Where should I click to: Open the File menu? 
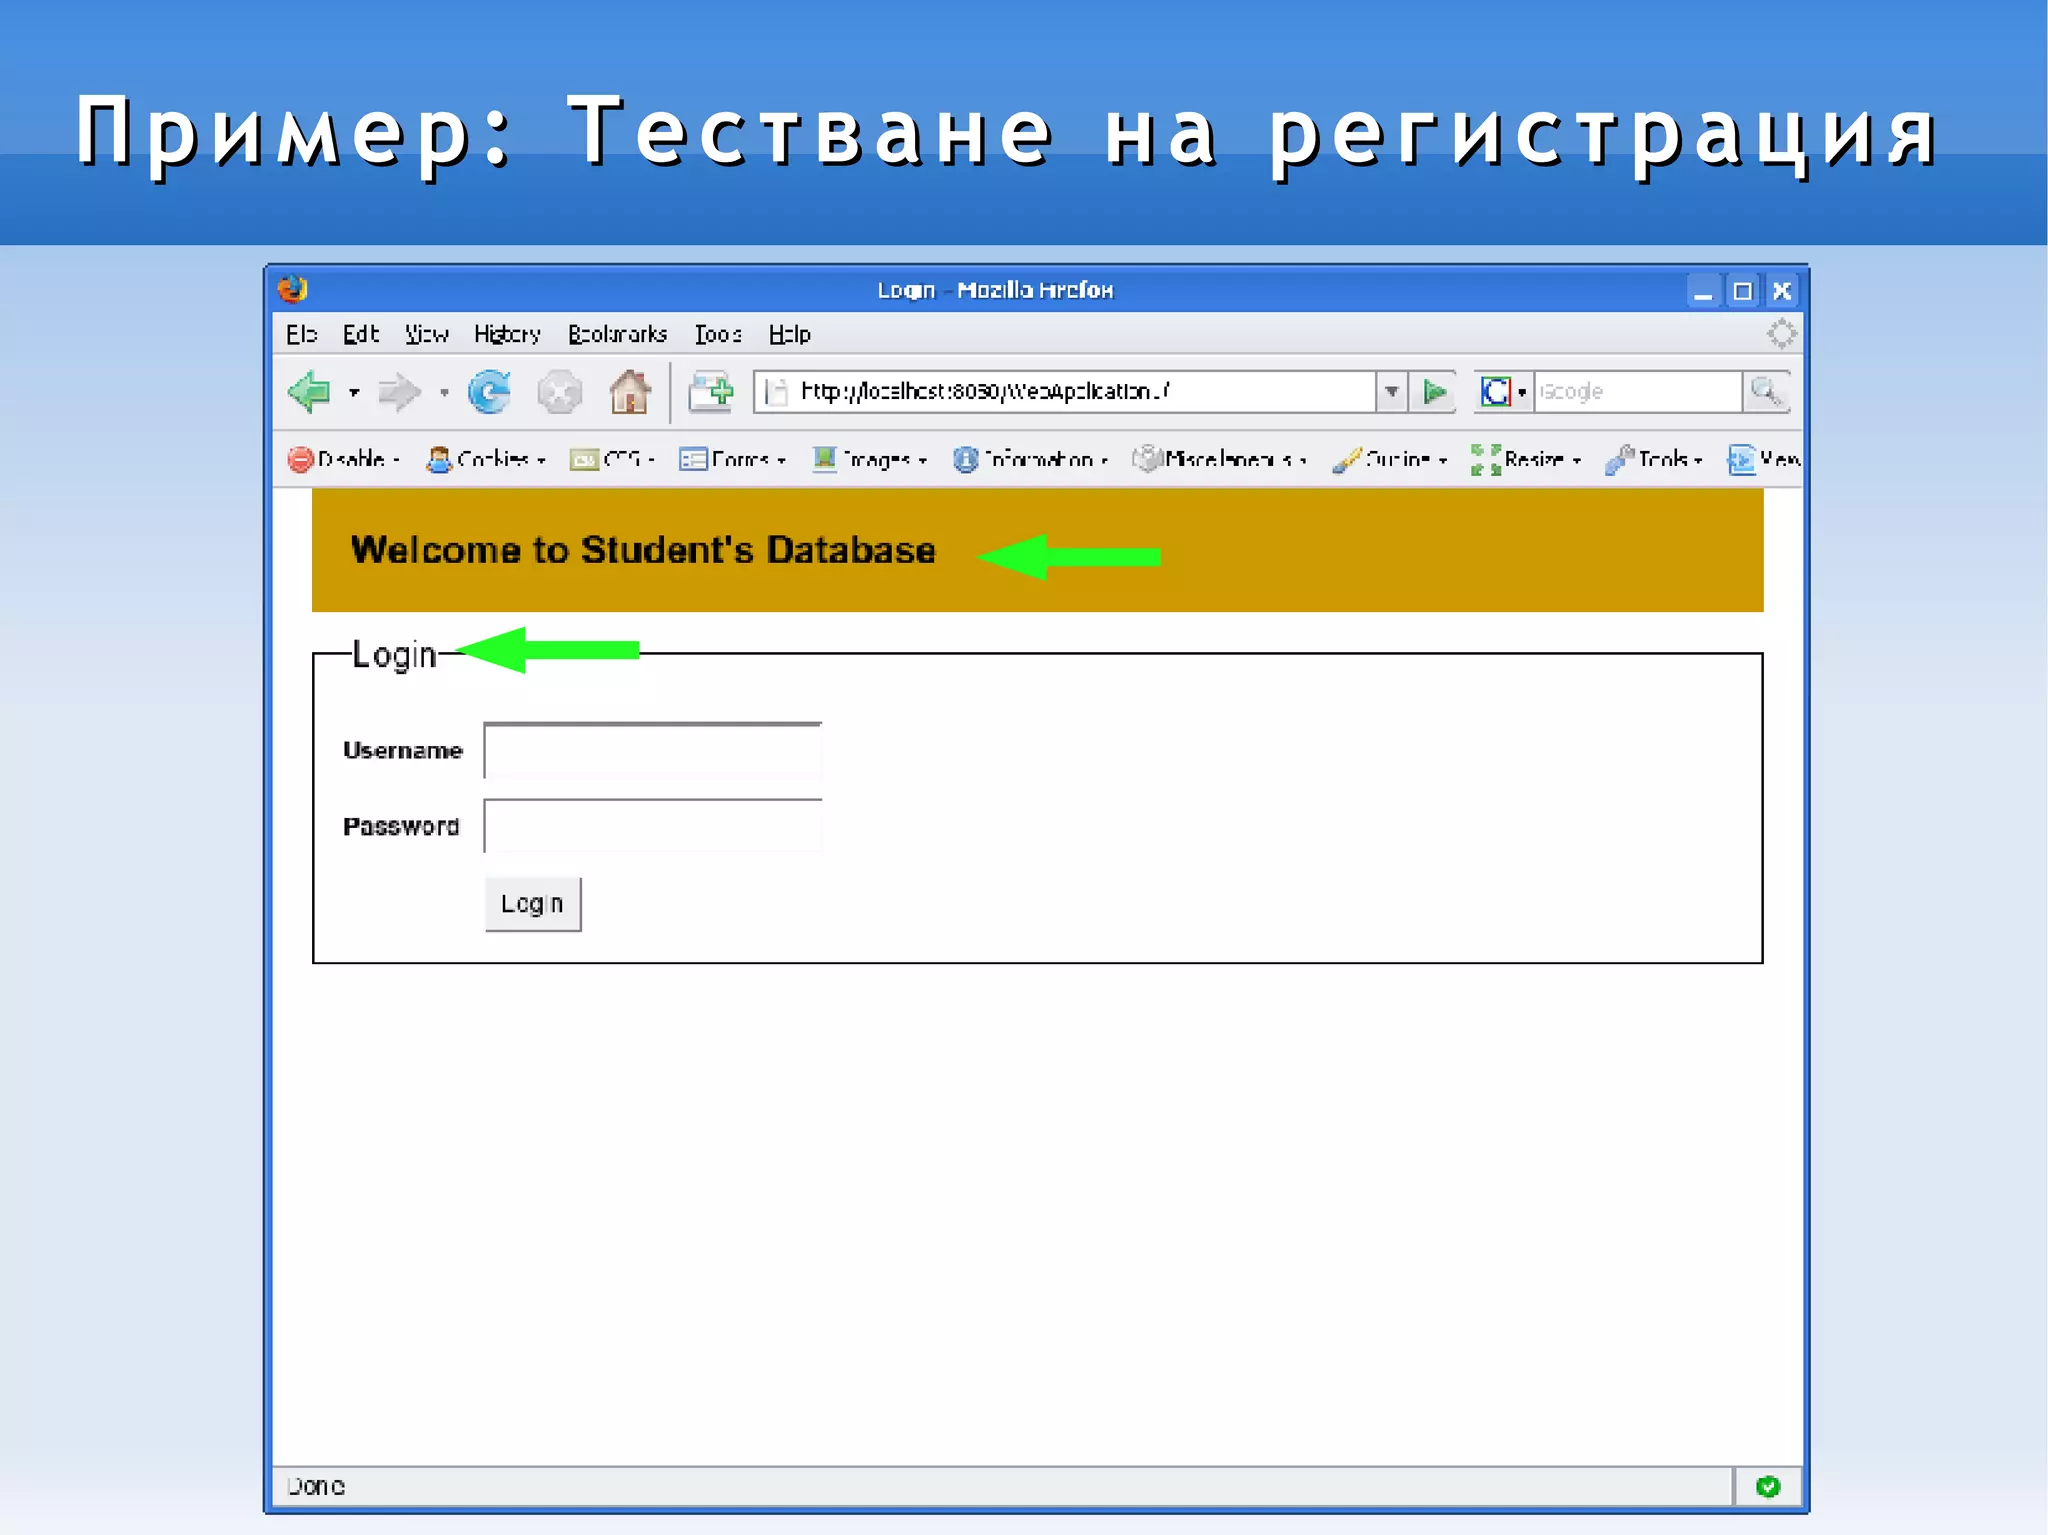pyautogui.click(x=301, y=334)
